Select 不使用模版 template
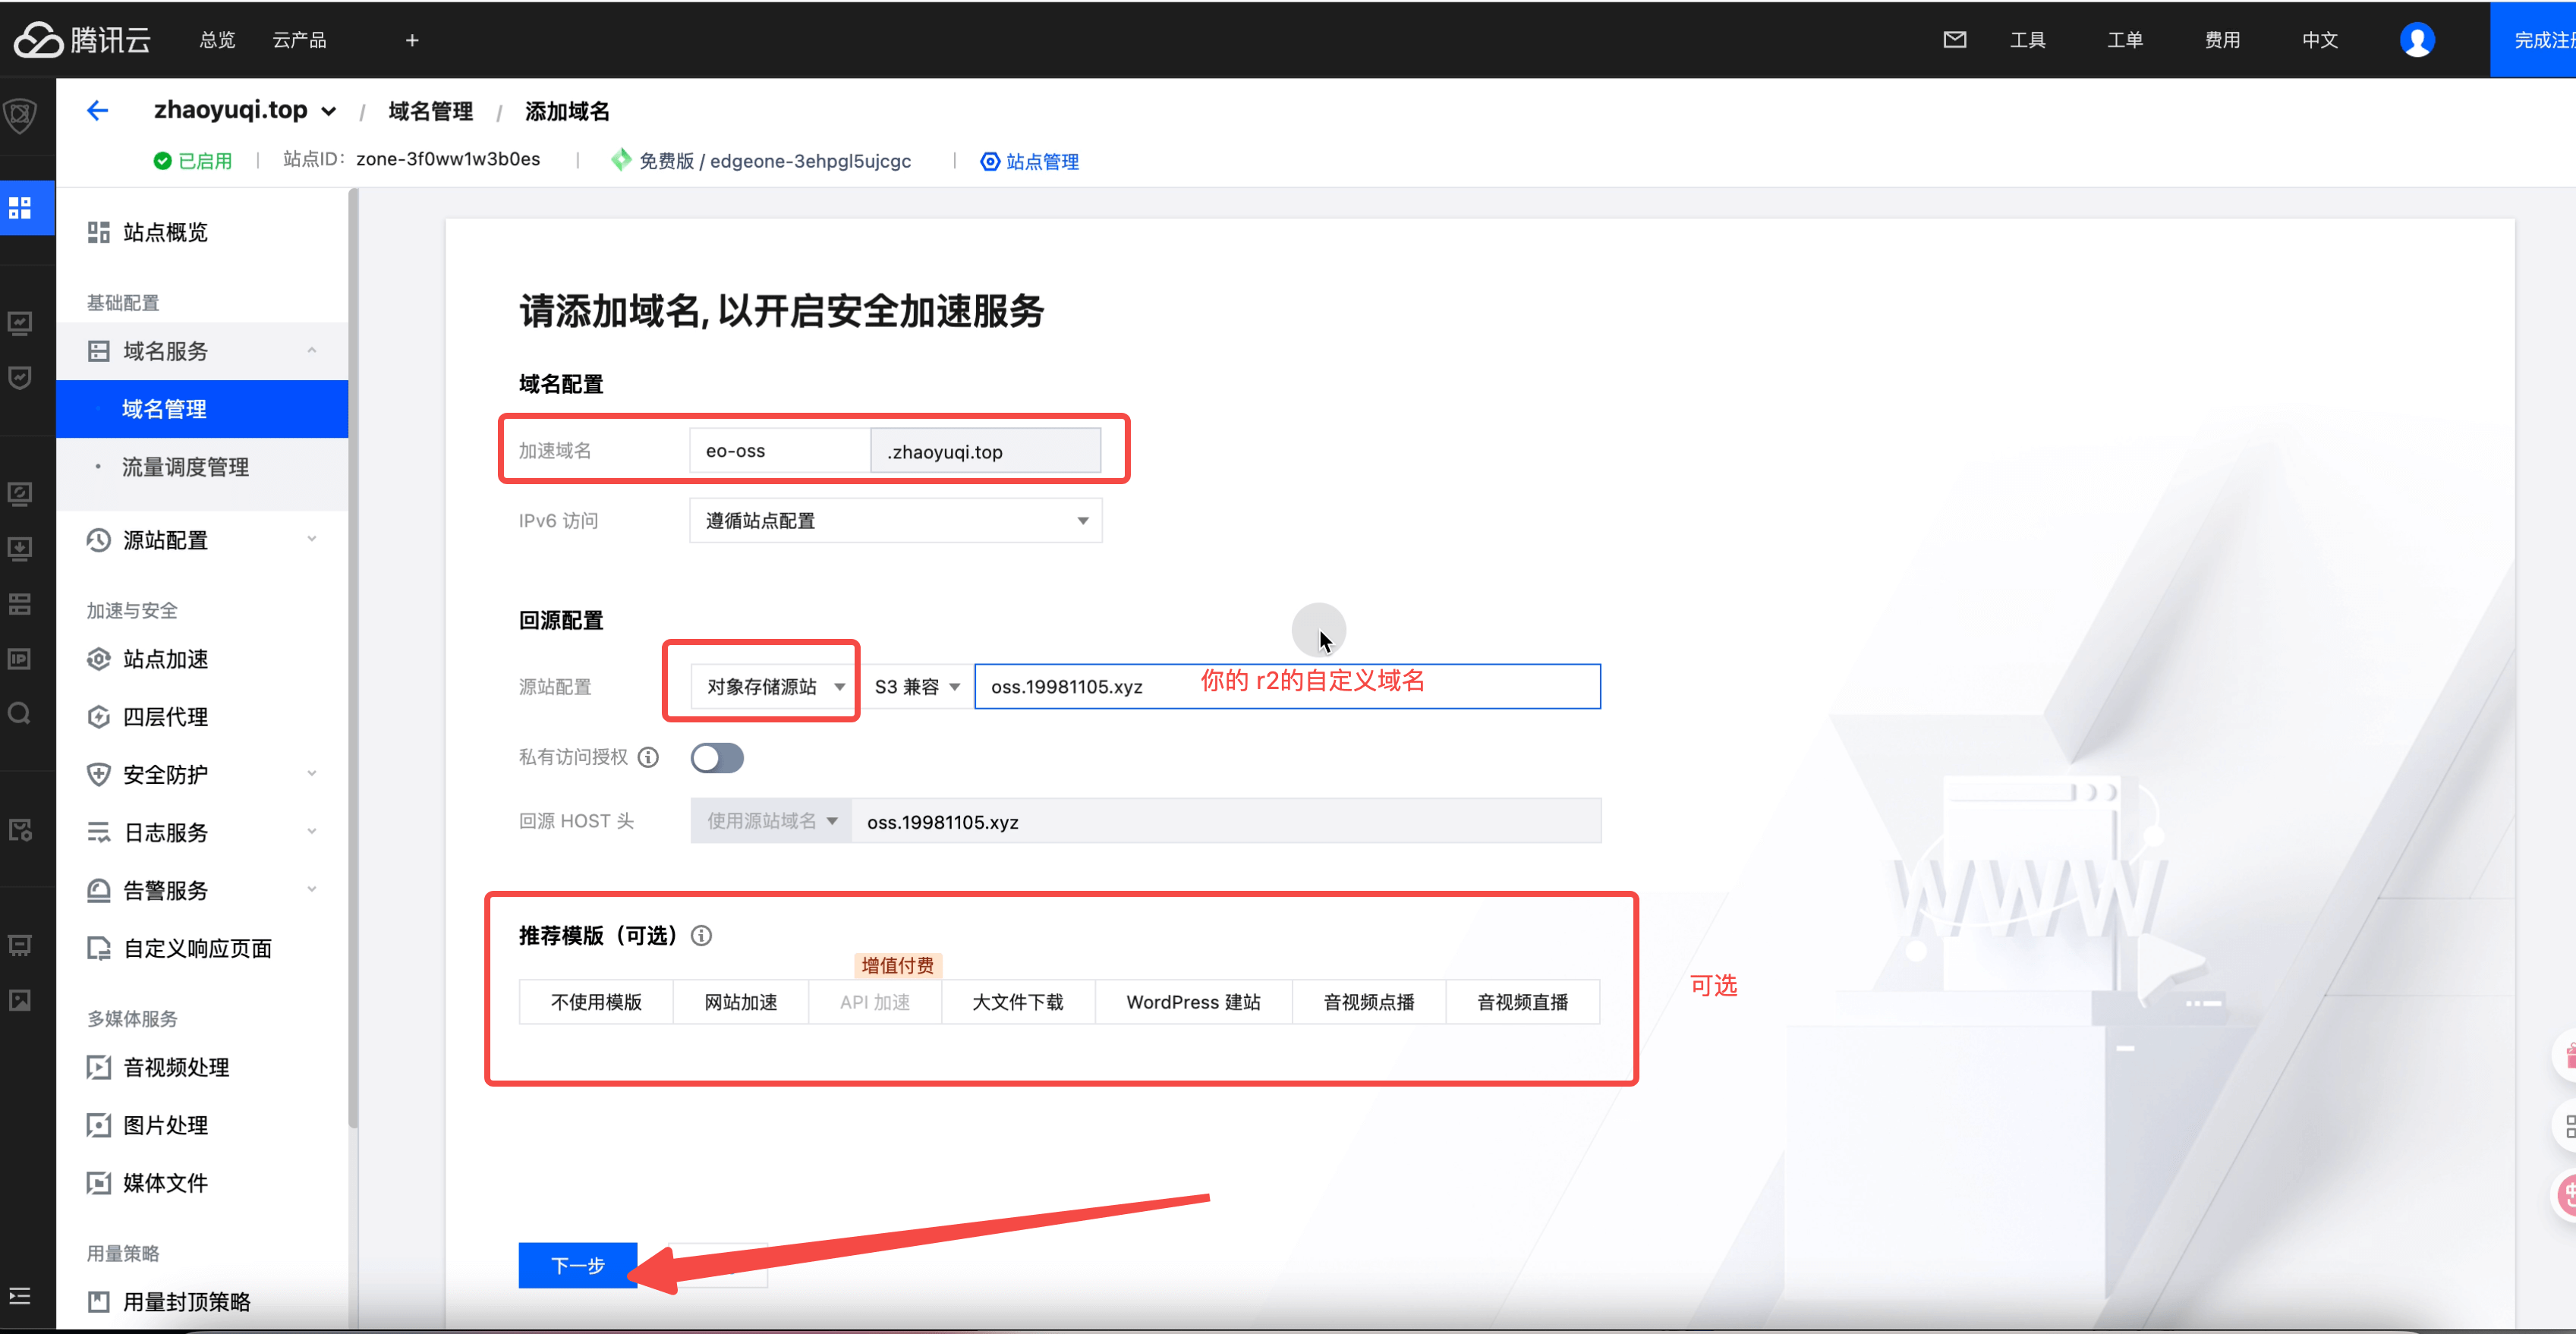Image resolution: width=2576 pixels, height=1334 pixels. 596,1002
